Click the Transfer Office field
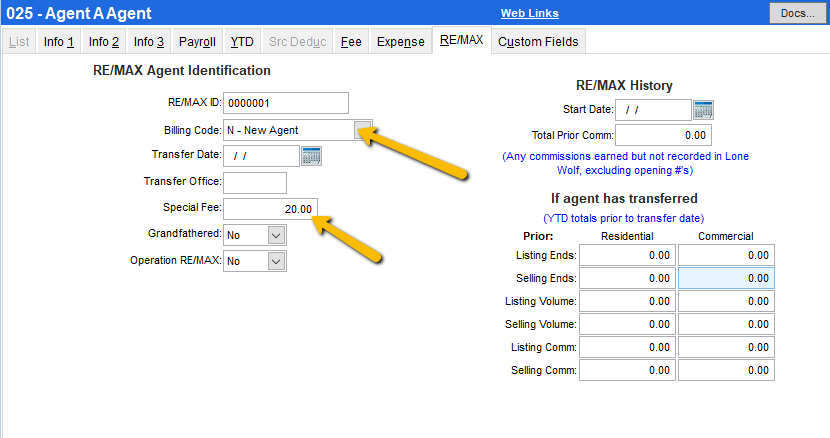830x438 pixels. [x=255, y=183]
